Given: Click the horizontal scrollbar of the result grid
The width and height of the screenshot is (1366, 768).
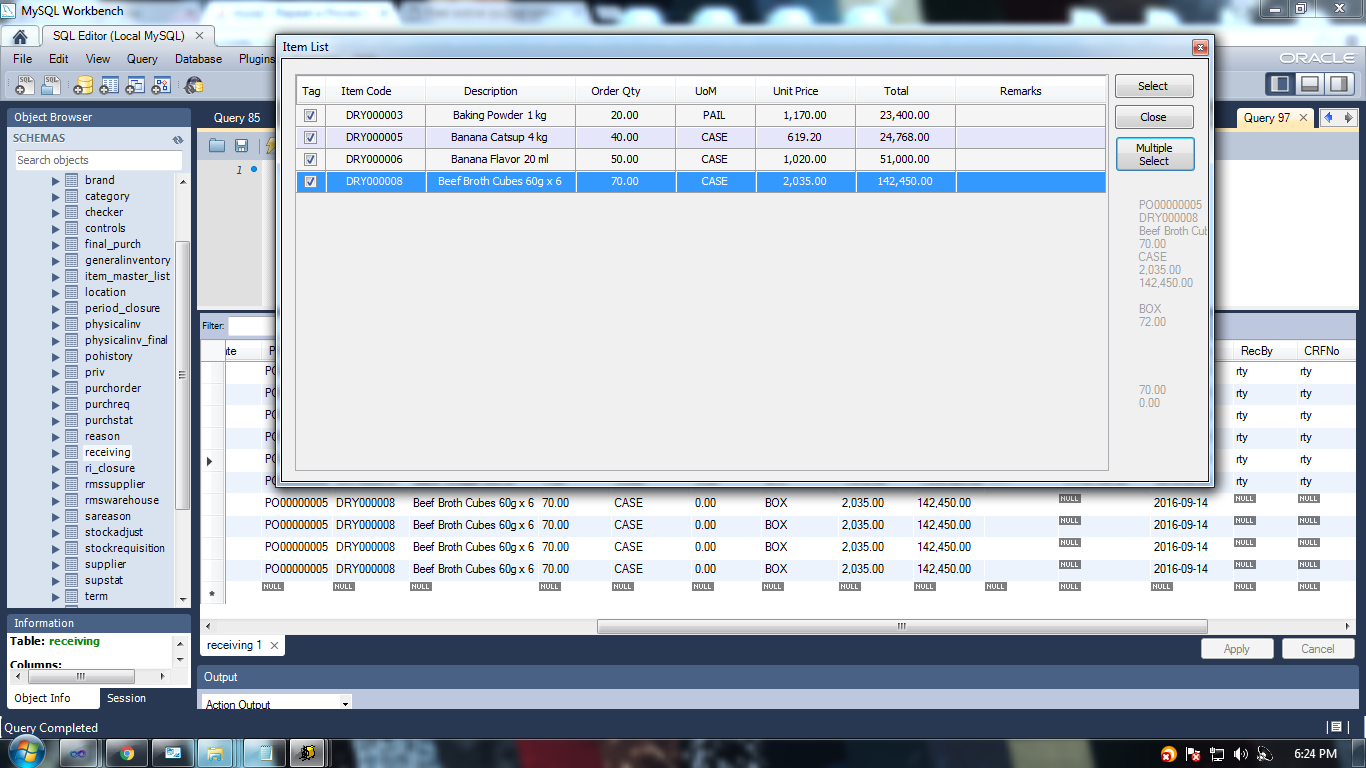Looking at the screenshot, I should [901, 627].
